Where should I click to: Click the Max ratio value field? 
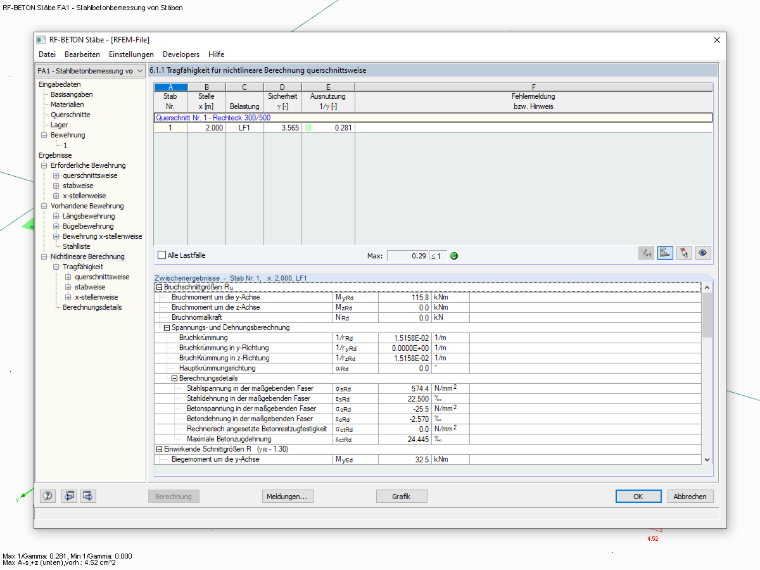point(408,256)
